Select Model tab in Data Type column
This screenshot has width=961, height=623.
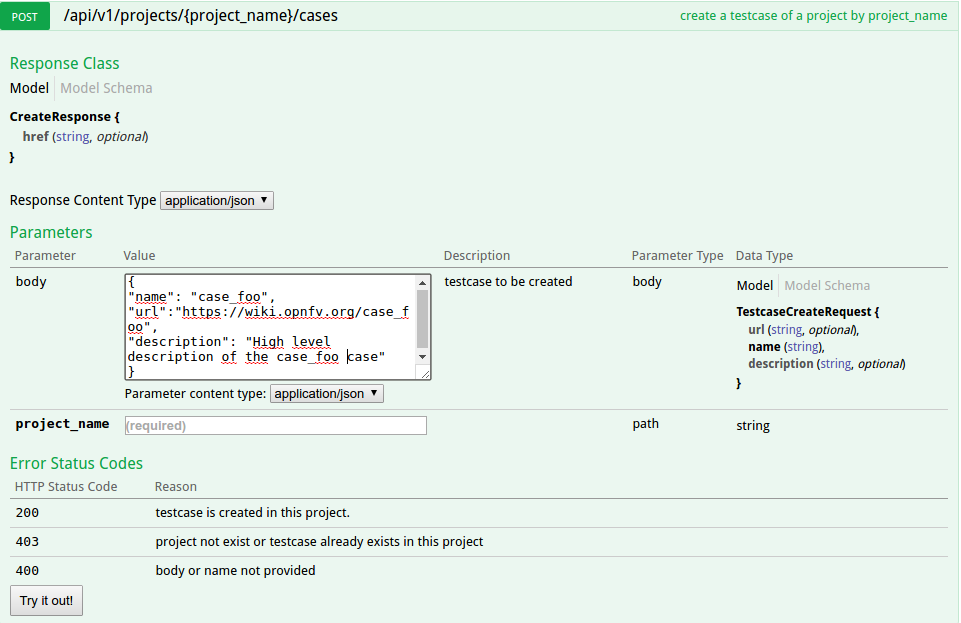(755, 285)
